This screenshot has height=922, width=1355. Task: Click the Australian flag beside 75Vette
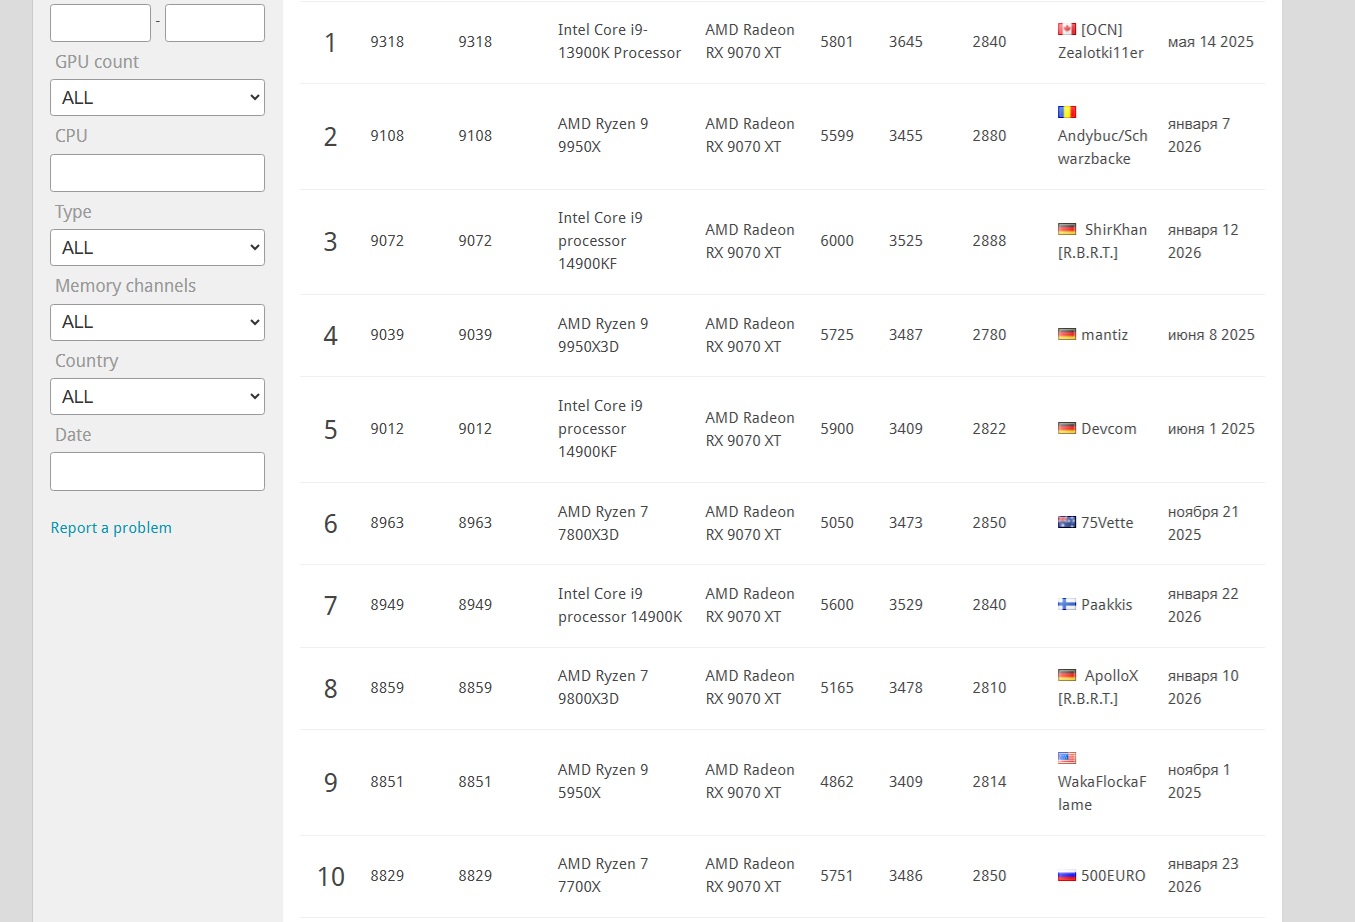pyautogui.click(x=1067, y=523)
